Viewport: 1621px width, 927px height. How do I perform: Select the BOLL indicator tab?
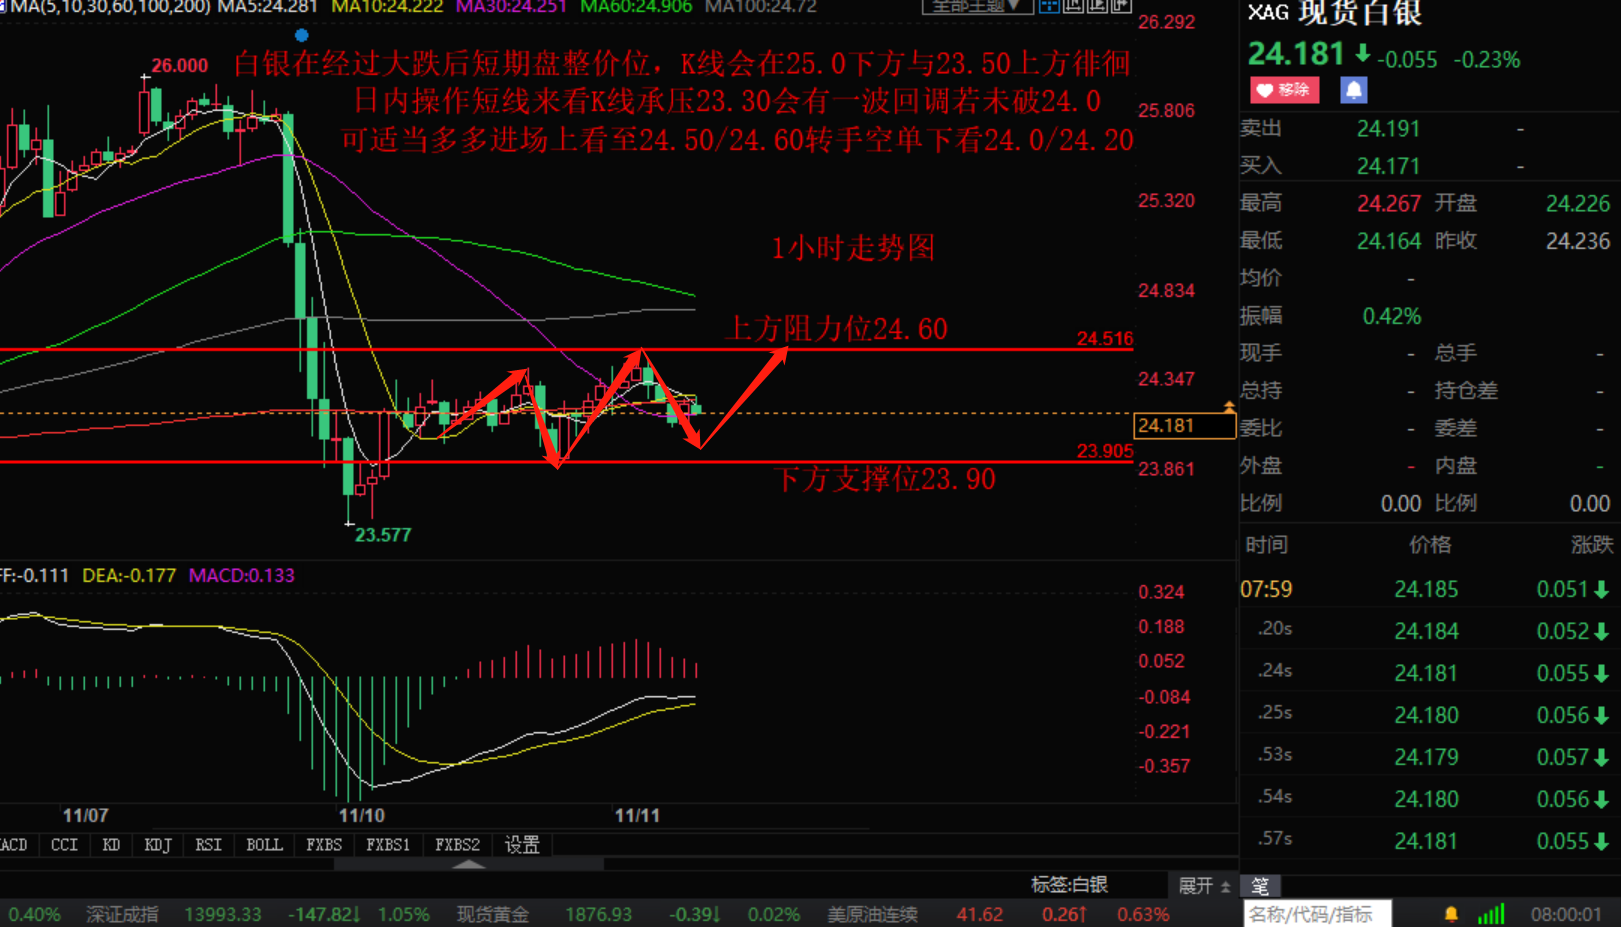pos(265,845)
